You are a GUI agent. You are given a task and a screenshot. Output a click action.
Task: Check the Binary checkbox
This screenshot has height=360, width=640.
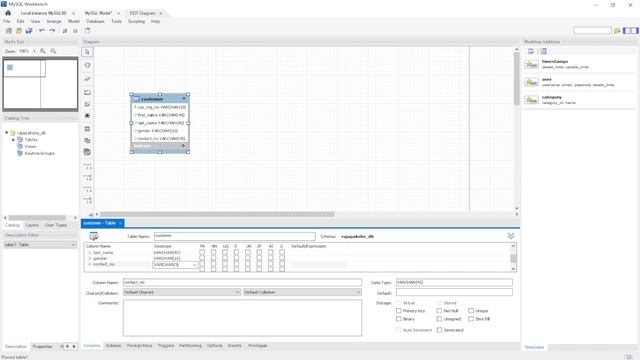(x=399, y=319)
